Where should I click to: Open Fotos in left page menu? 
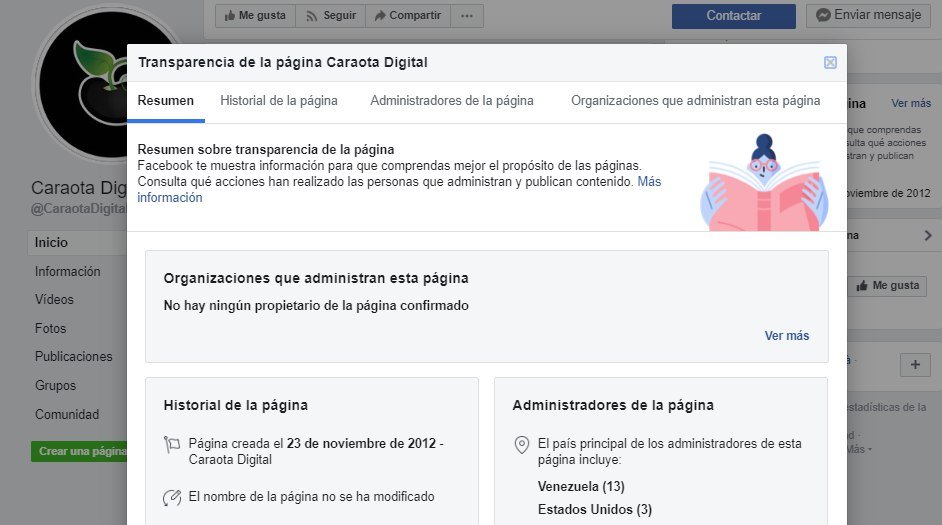tap(50, 329)
